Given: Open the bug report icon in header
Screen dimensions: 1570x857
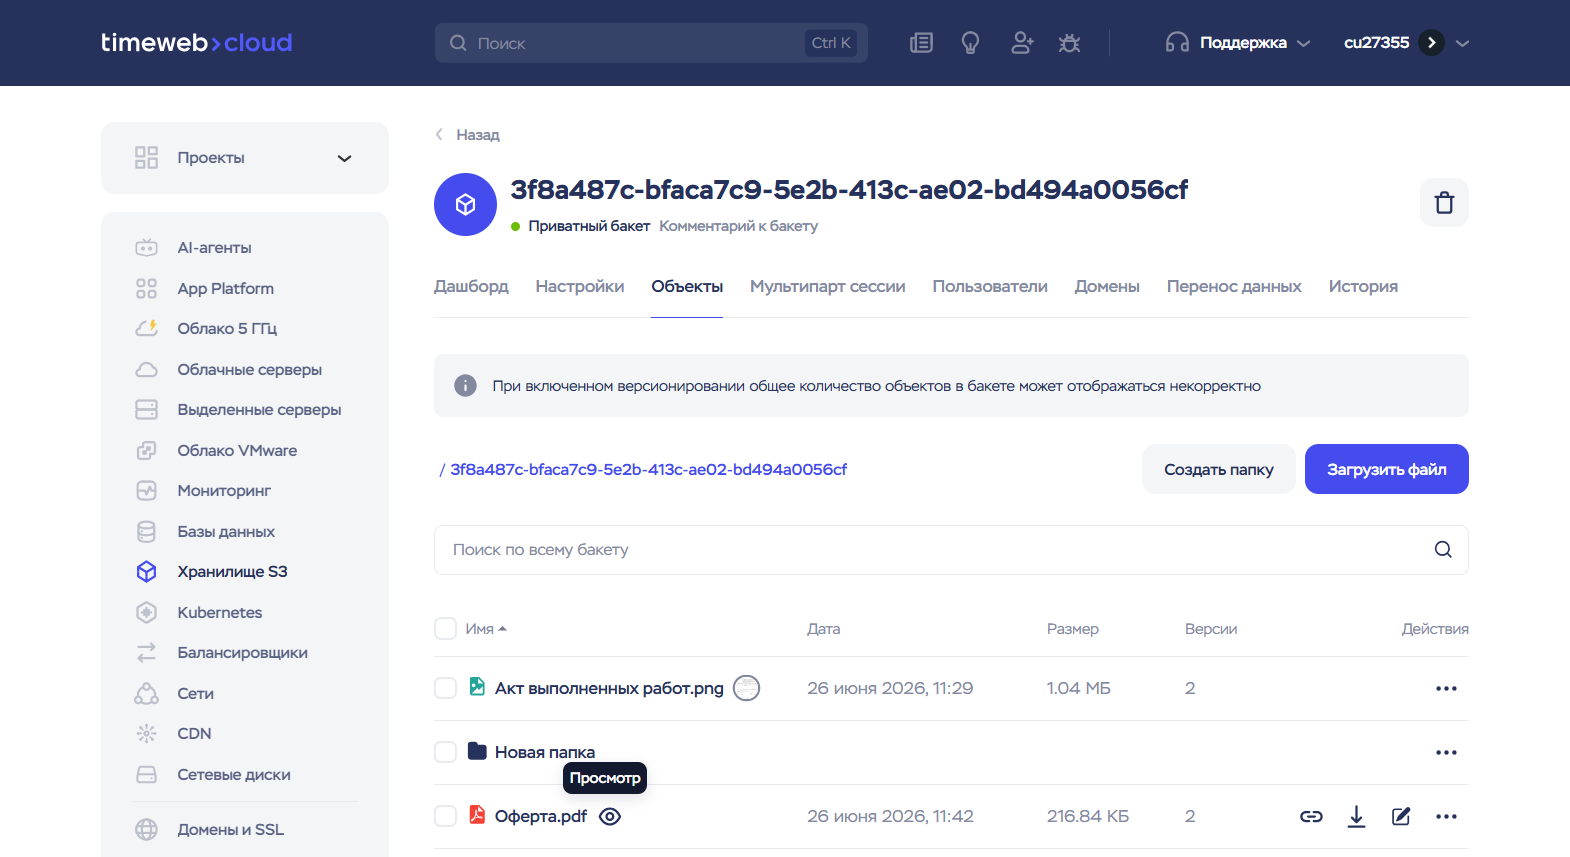Looking at the screenshot, I should pyautogui.click(x=1069, y=43).
